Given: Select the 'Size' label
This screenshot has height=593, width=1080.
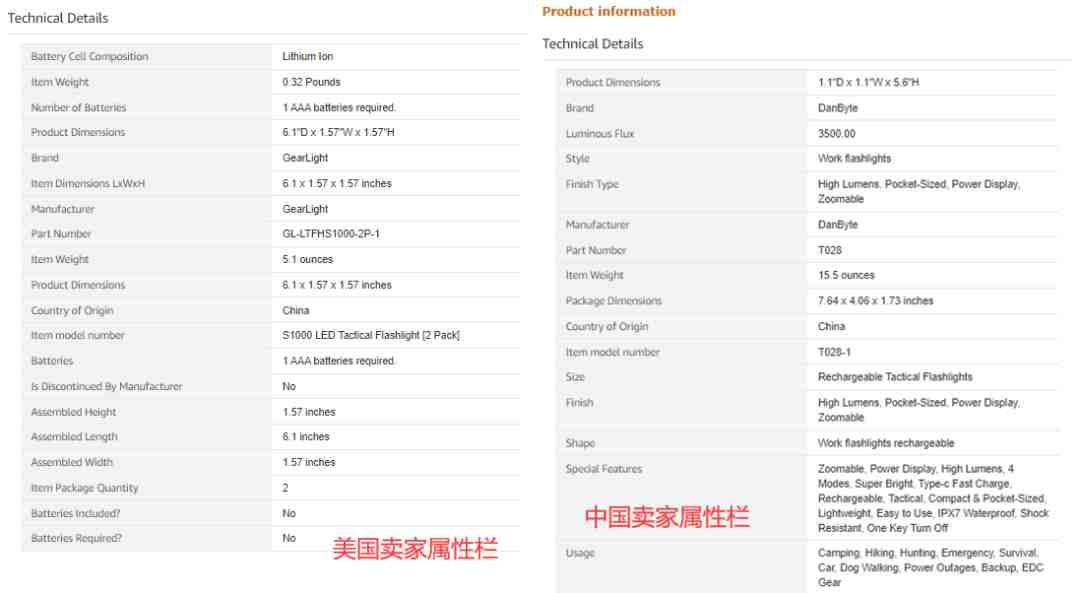Looking at the screenshot, I should click(575, 377).
